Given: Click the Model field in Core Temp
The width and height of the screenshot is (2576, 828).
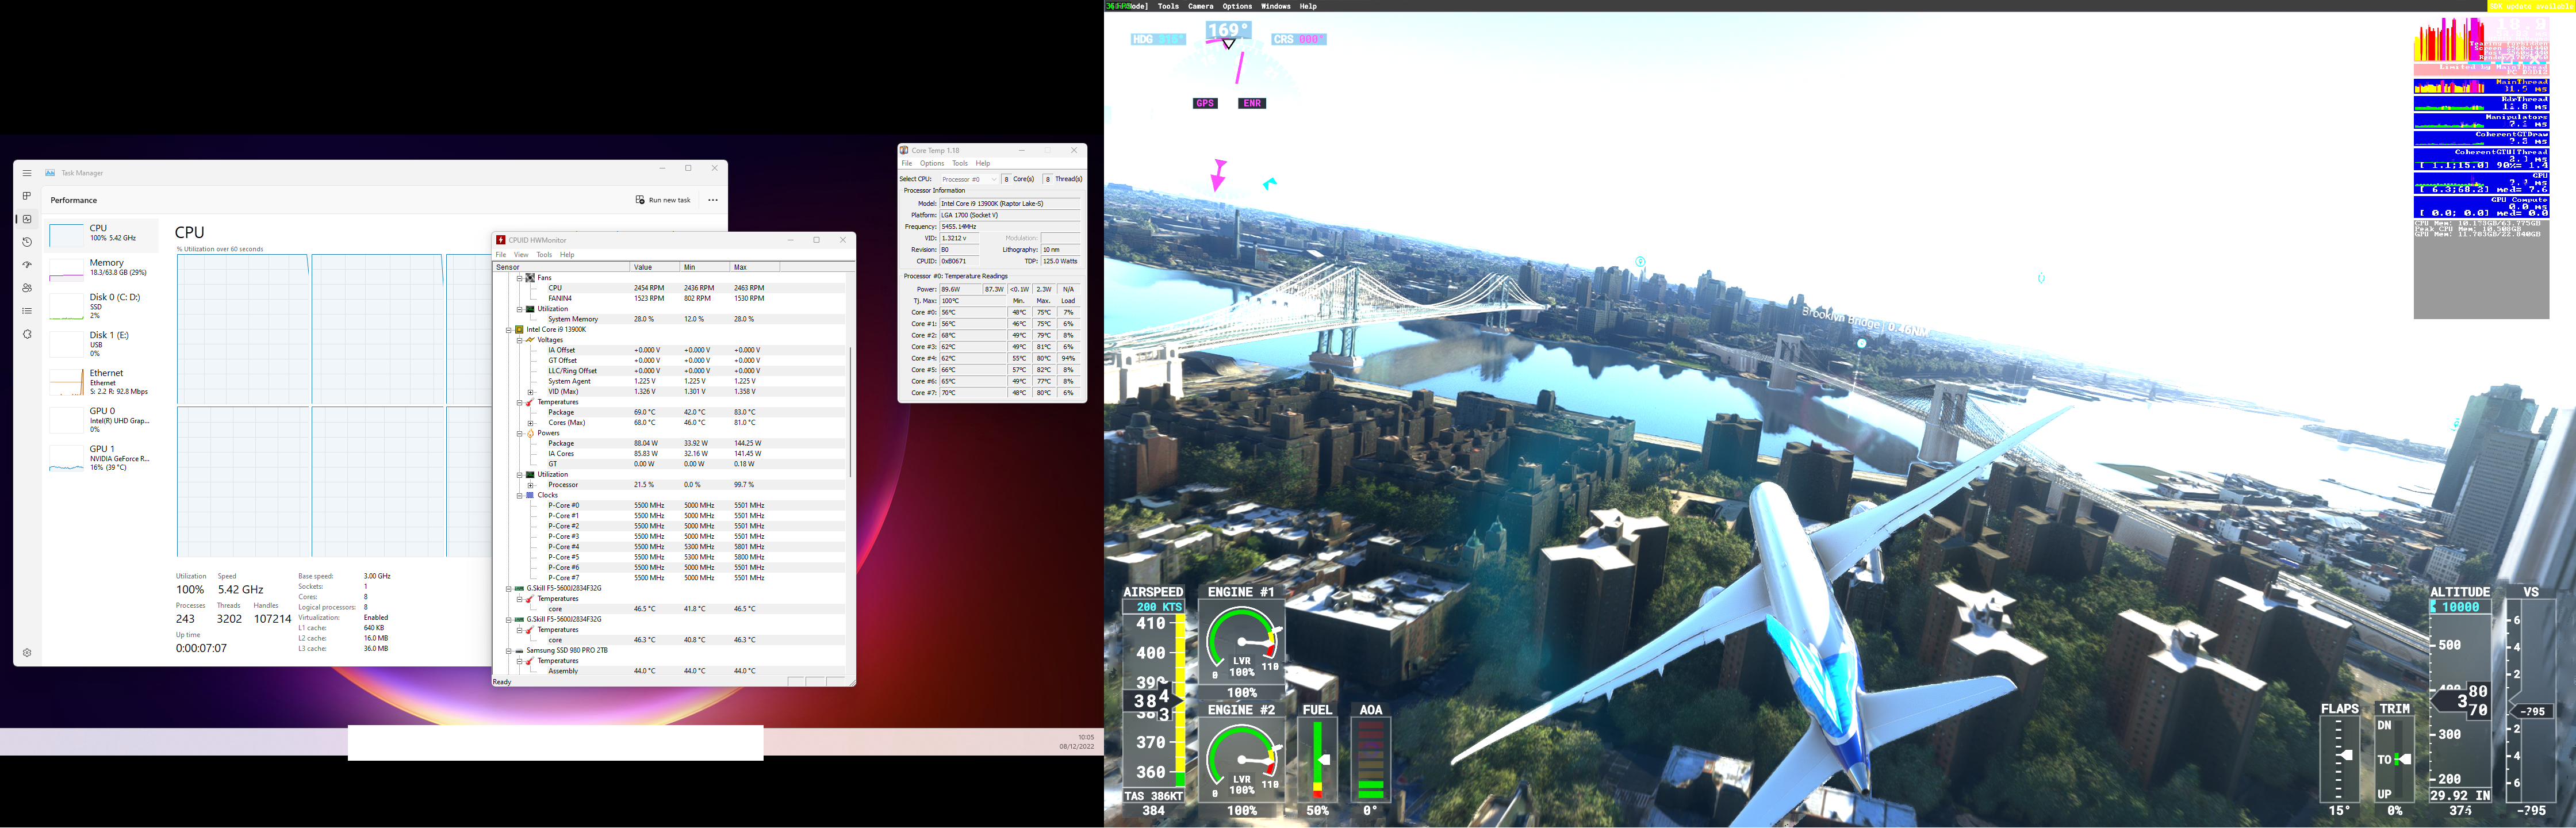Looking at the screenshot, I should click(1010, 203).
